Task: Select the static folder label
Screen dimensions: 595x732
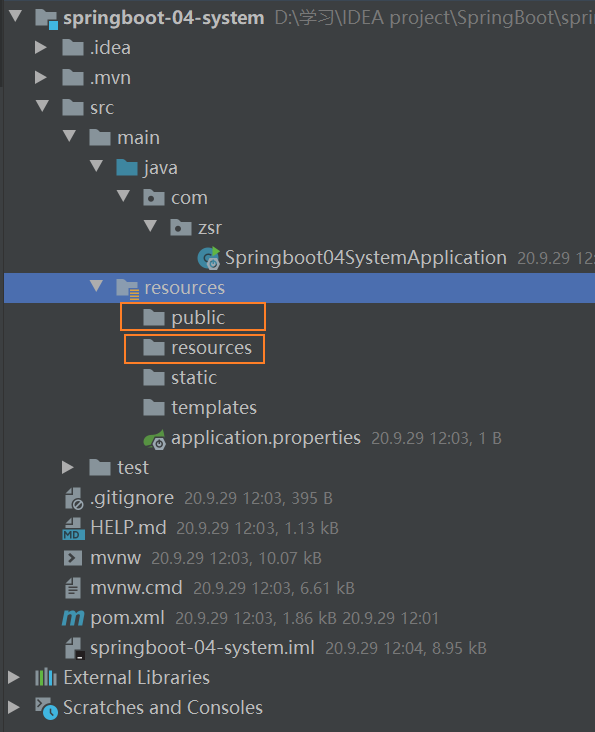Action: pyautogui.click(x=194, y=378)
